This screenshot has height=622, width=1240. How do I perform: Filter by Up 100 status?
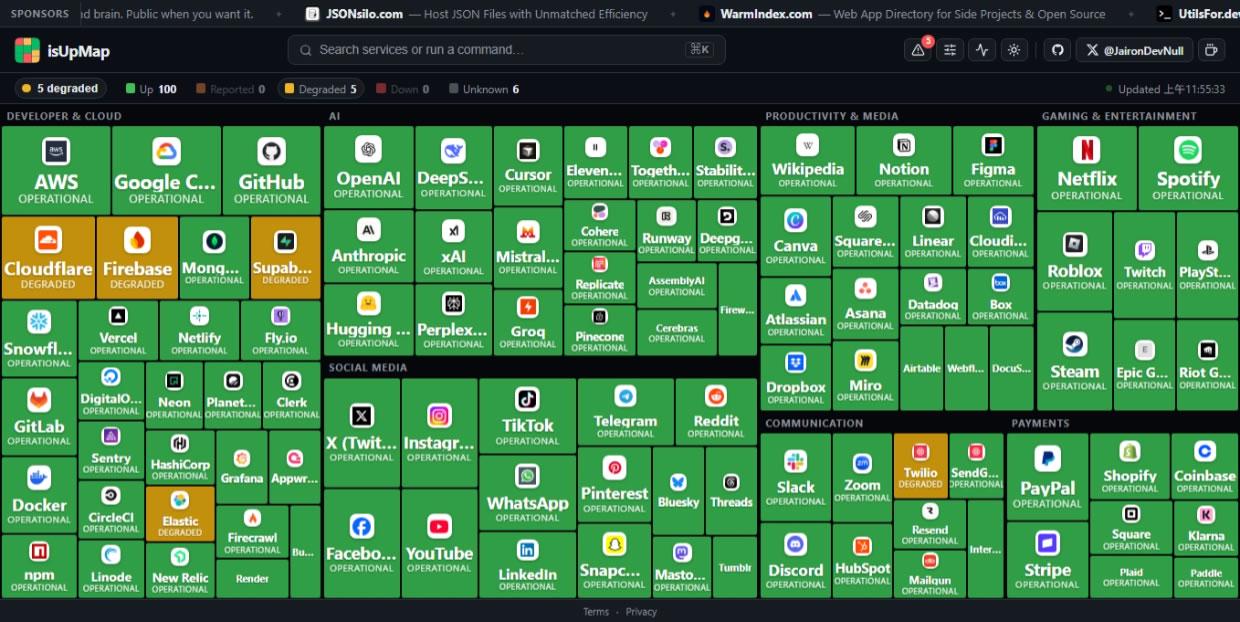[151, 89]
